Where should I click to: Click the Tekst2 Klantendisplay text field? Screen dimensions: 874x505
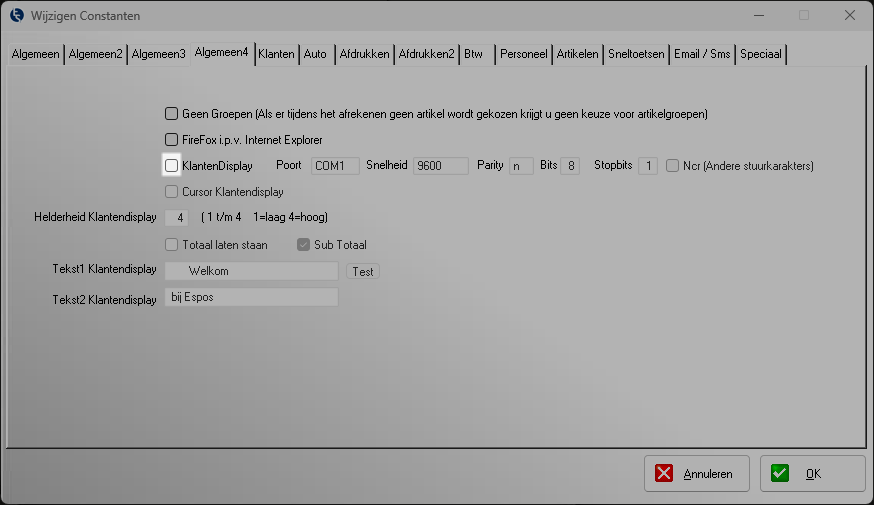251,298
